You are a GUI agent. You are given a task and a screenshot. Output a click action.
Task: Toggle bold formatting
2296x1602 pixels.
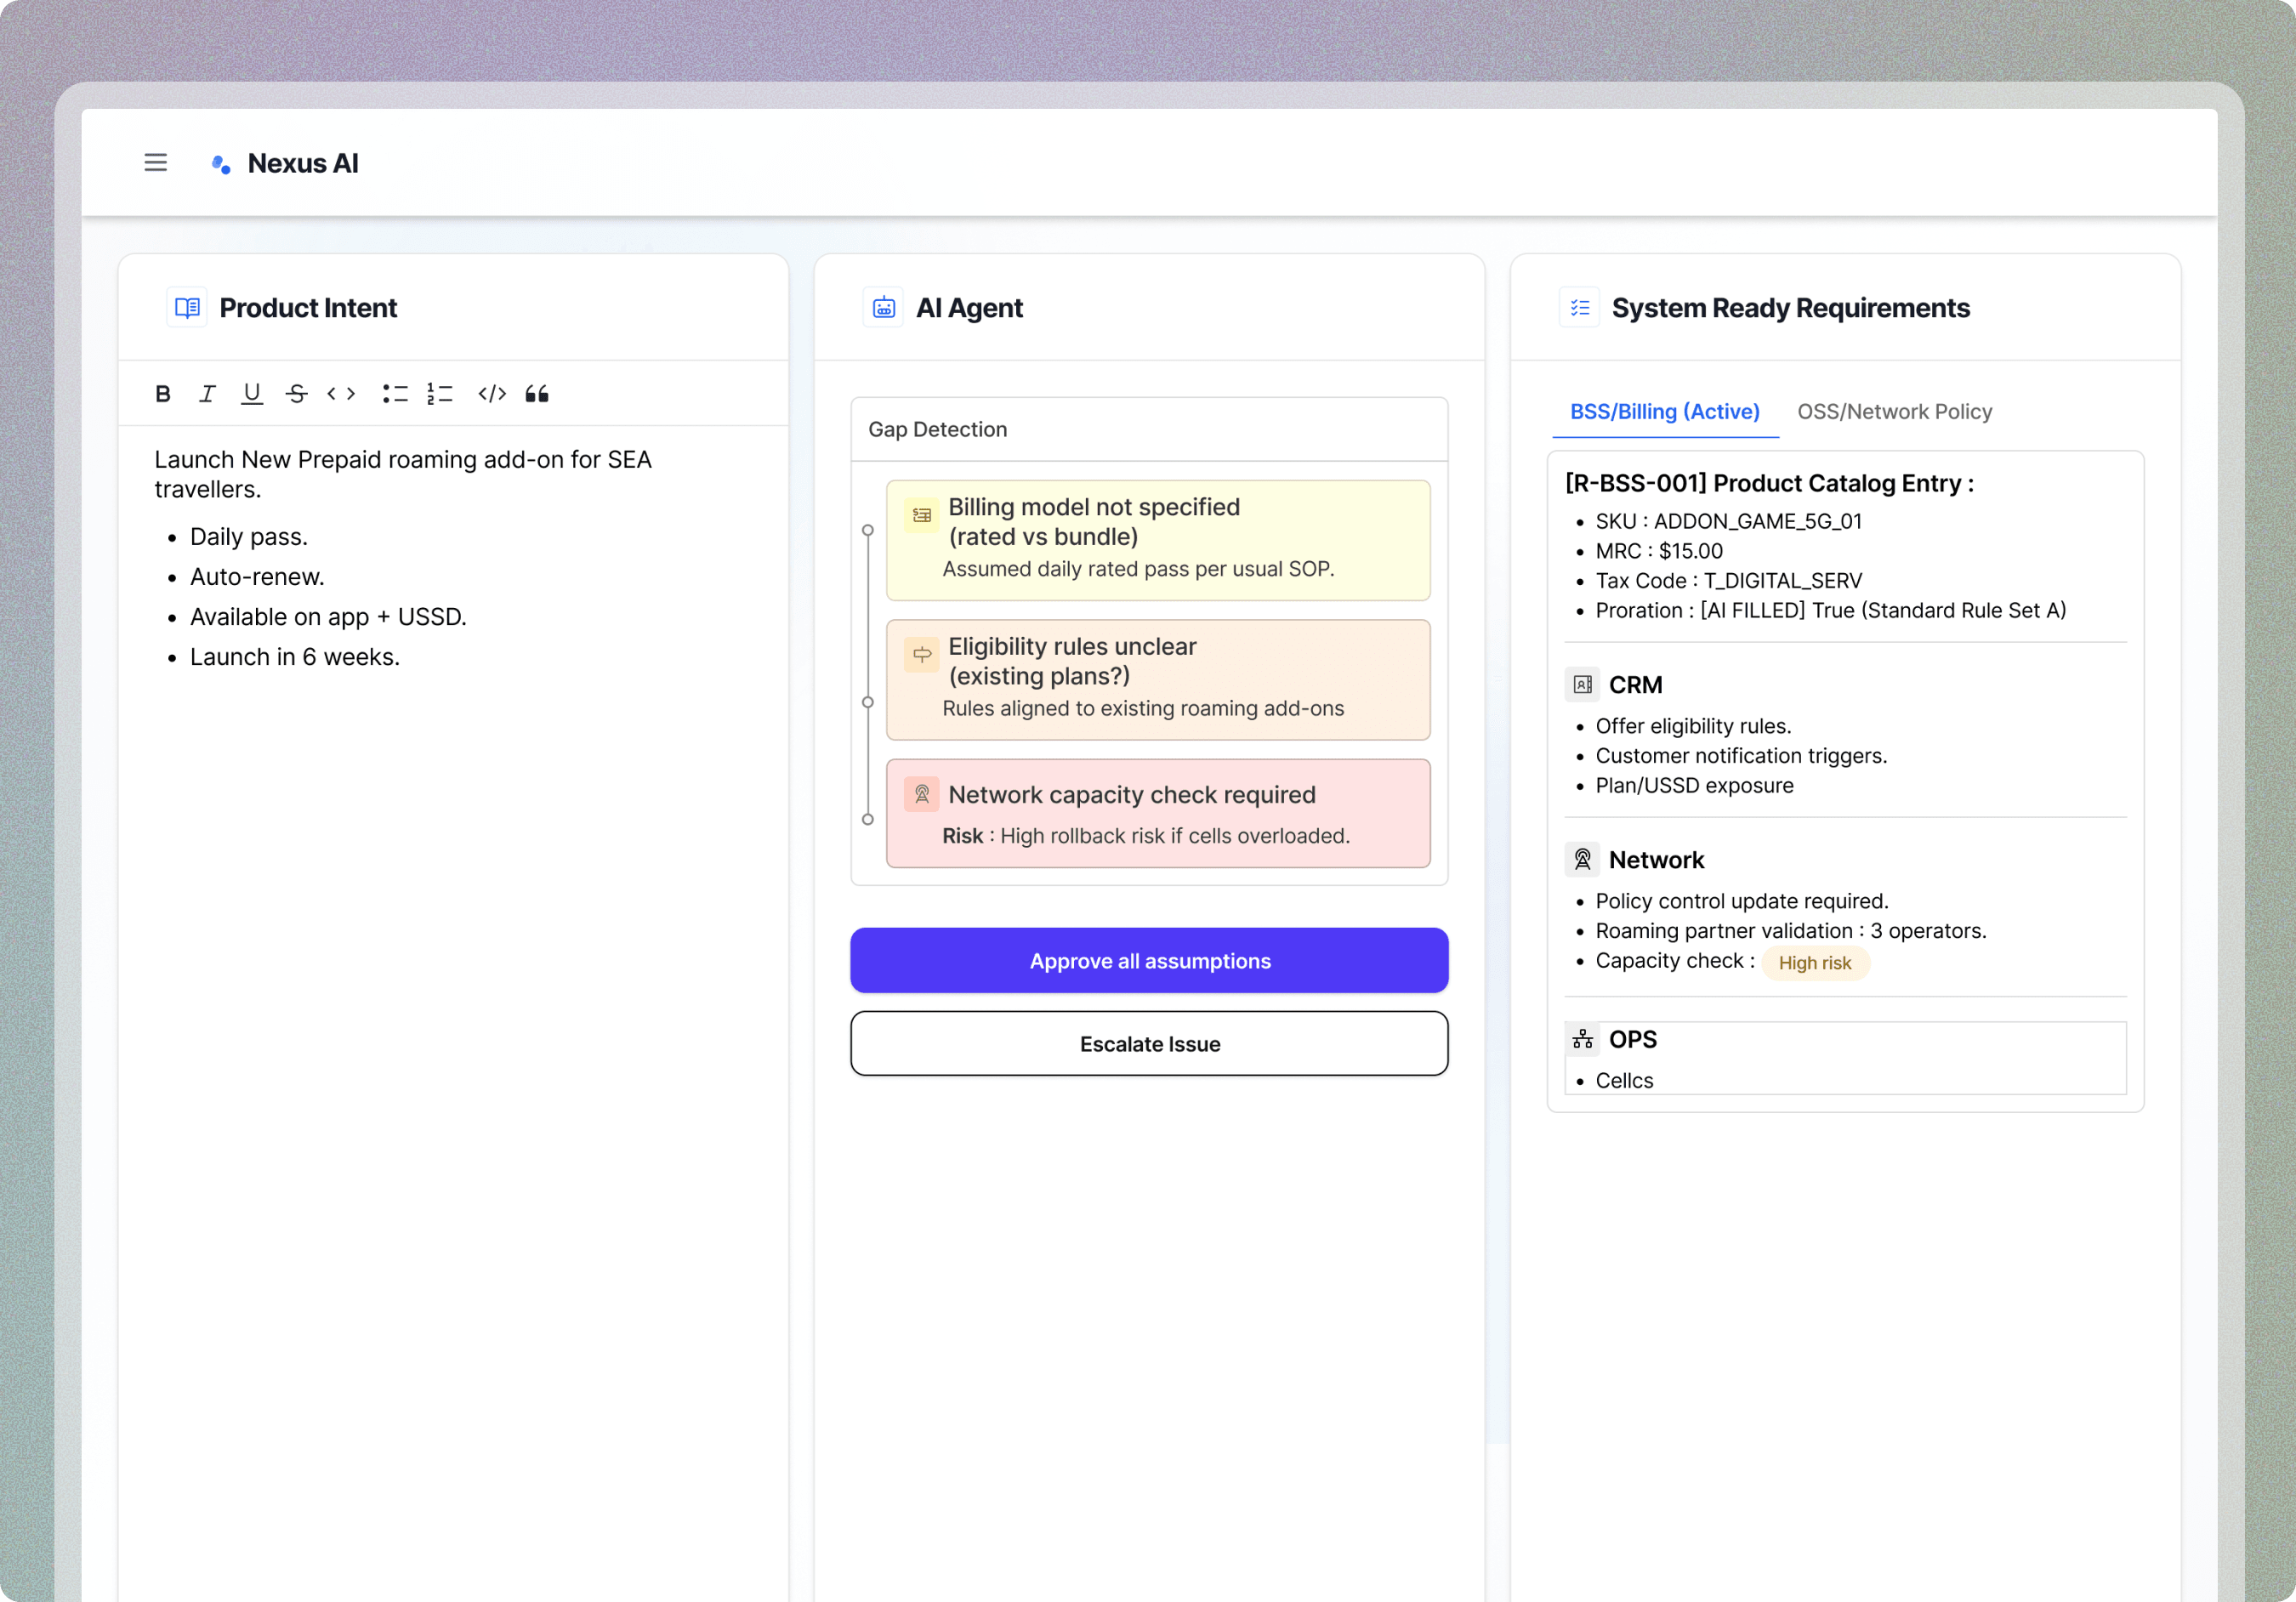[163, 394]
